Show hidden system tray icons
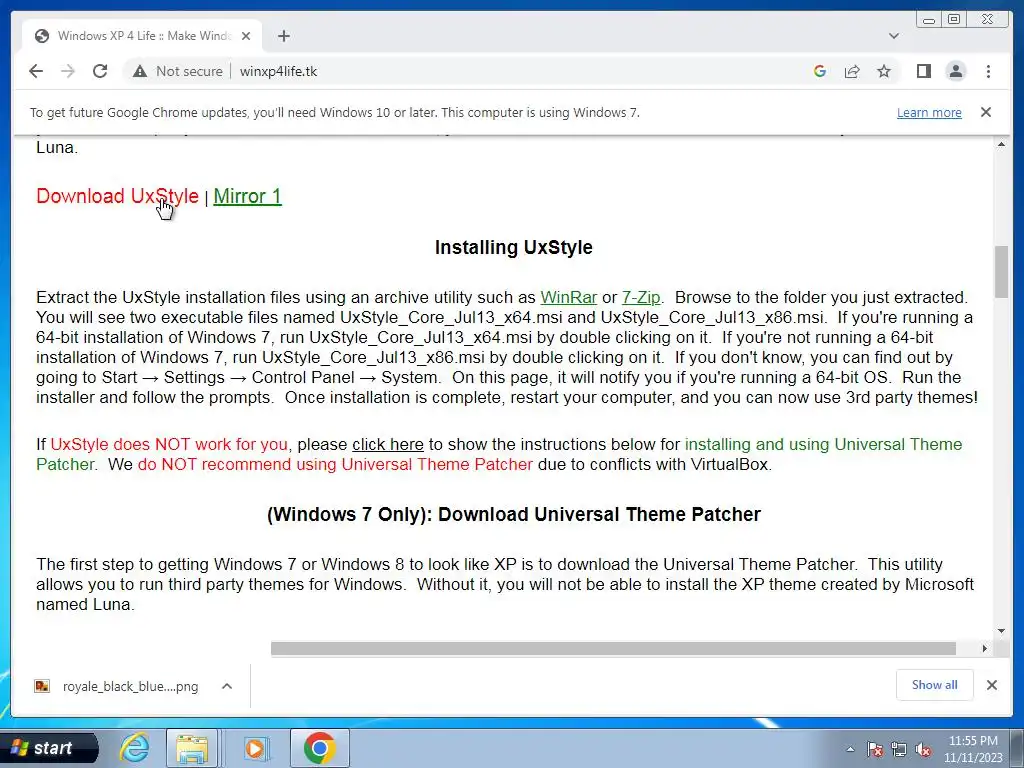 [x=850, y=750]
